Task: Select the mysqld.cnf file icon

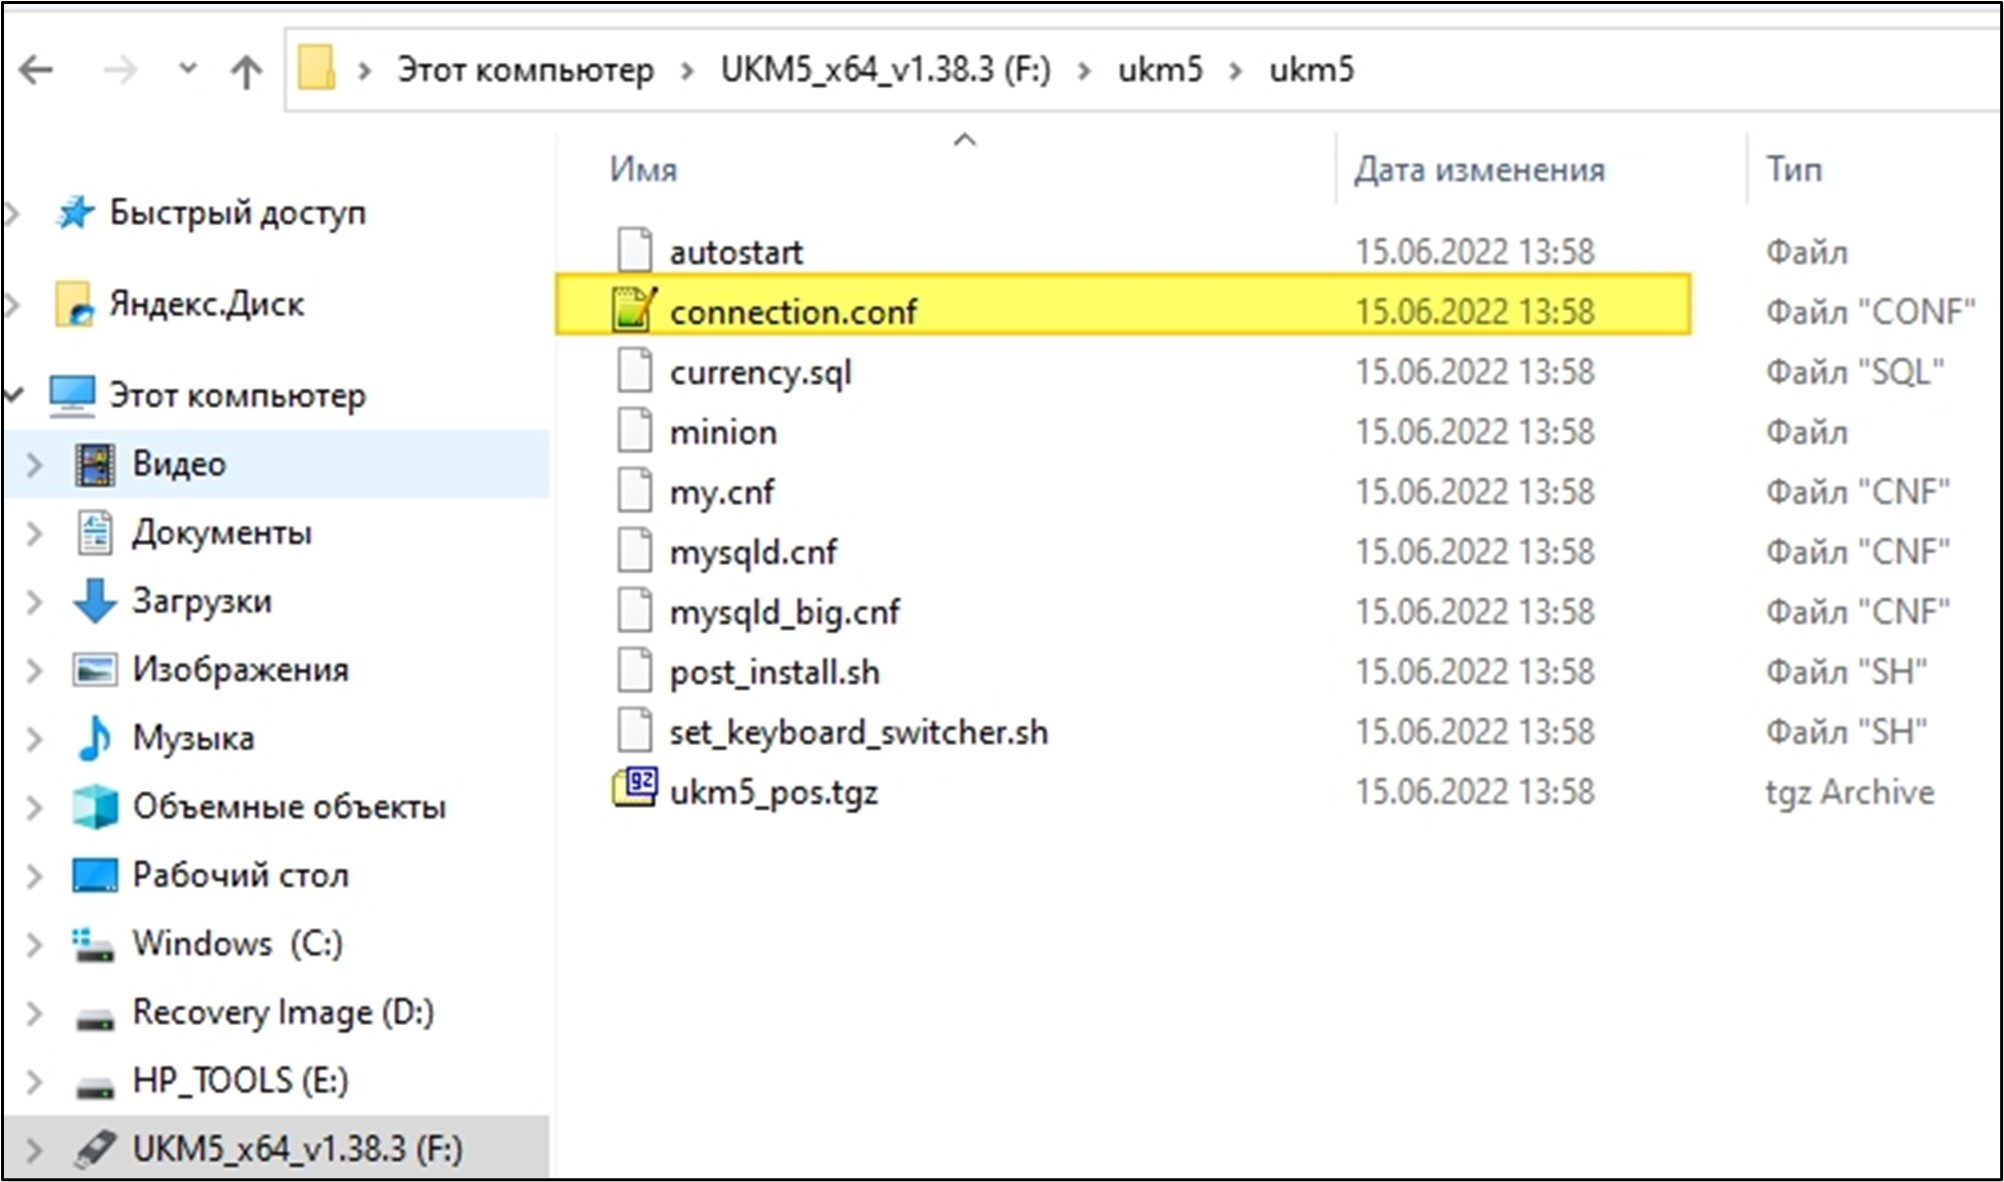Action: click(x=635, y=550)
